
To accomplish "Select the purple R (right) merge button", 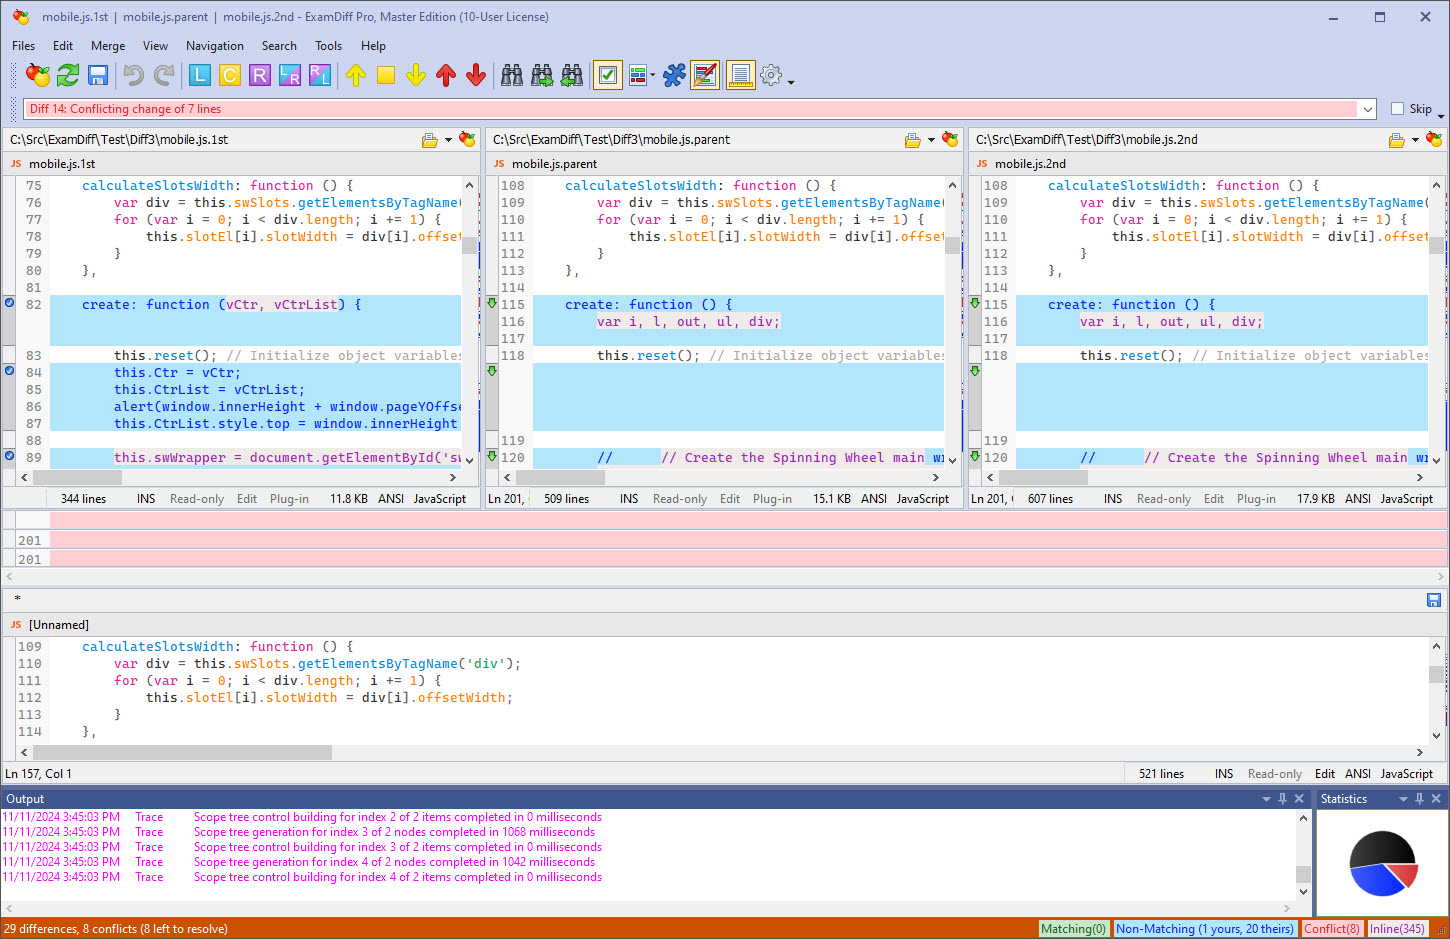I will click(260, 75).
